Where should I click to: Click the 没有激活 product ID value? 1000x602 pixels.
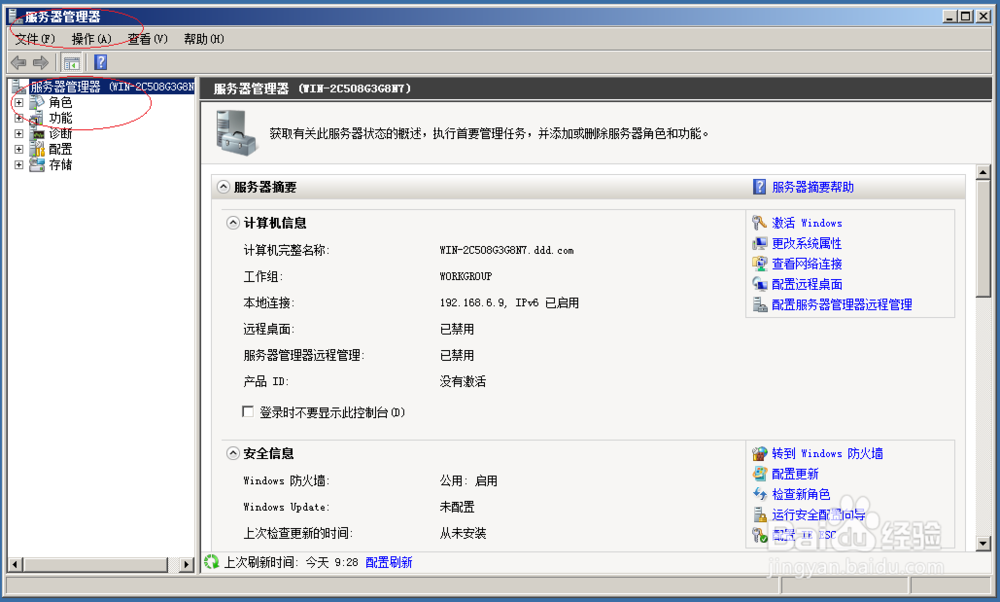(462, 381)
